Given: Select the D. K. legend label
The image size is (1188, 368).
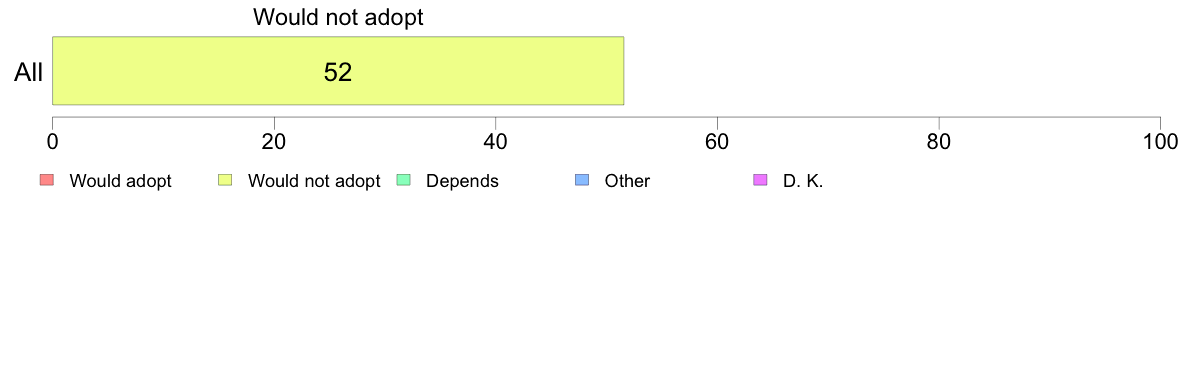Looking at the screenshot, I should 803,181.
